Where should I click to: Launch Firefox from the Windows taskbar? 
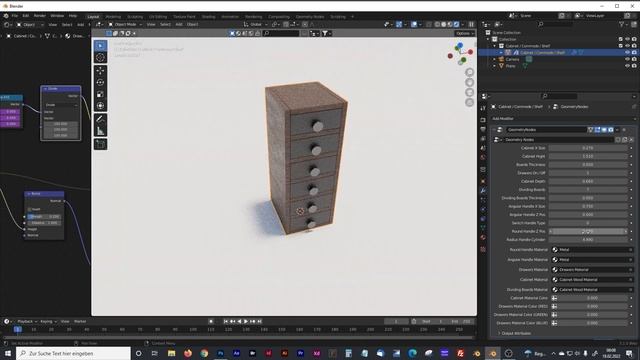click(188, 353)
